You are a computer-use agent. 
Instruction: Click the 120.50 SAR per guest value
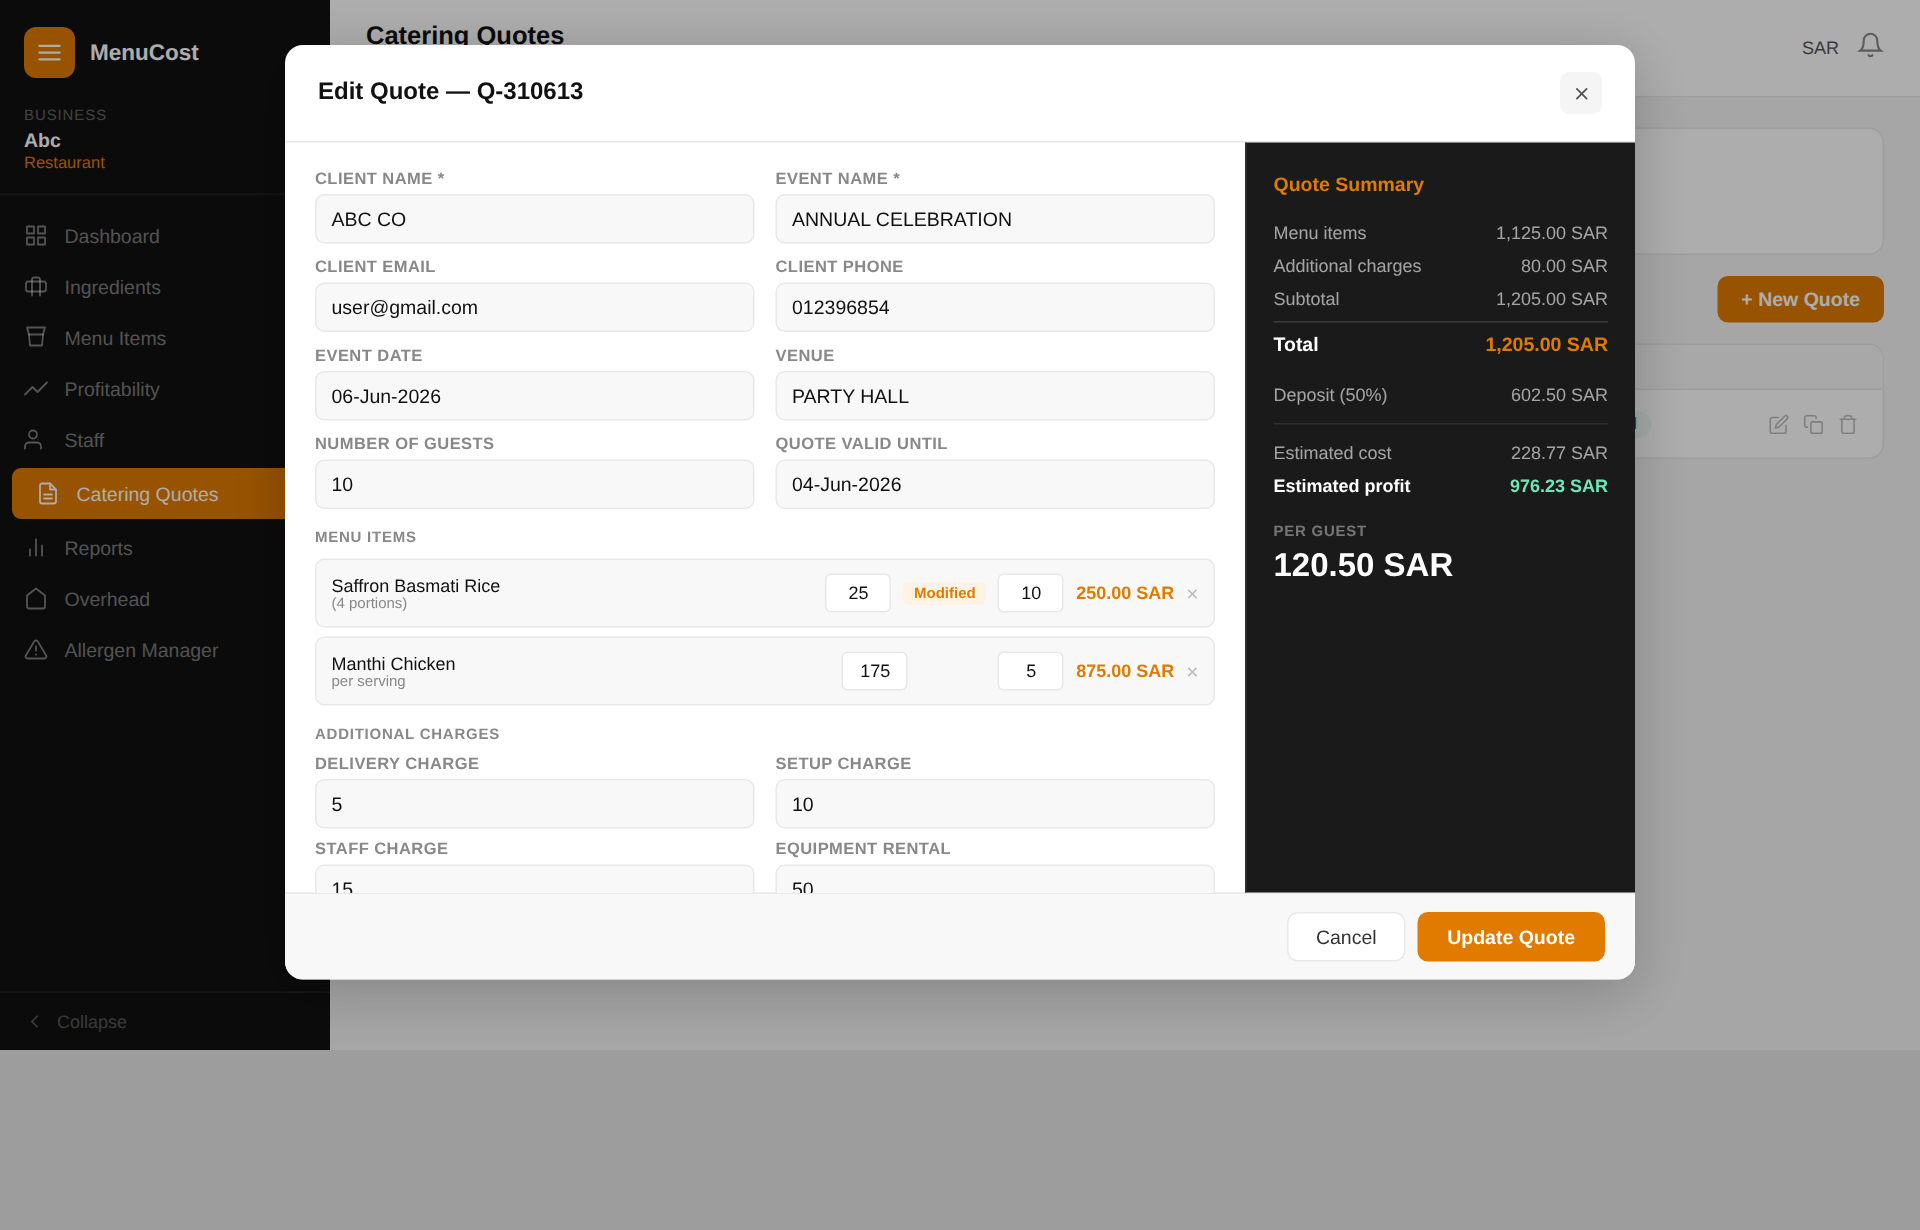pyautogui.click(x=1363, y=565)
